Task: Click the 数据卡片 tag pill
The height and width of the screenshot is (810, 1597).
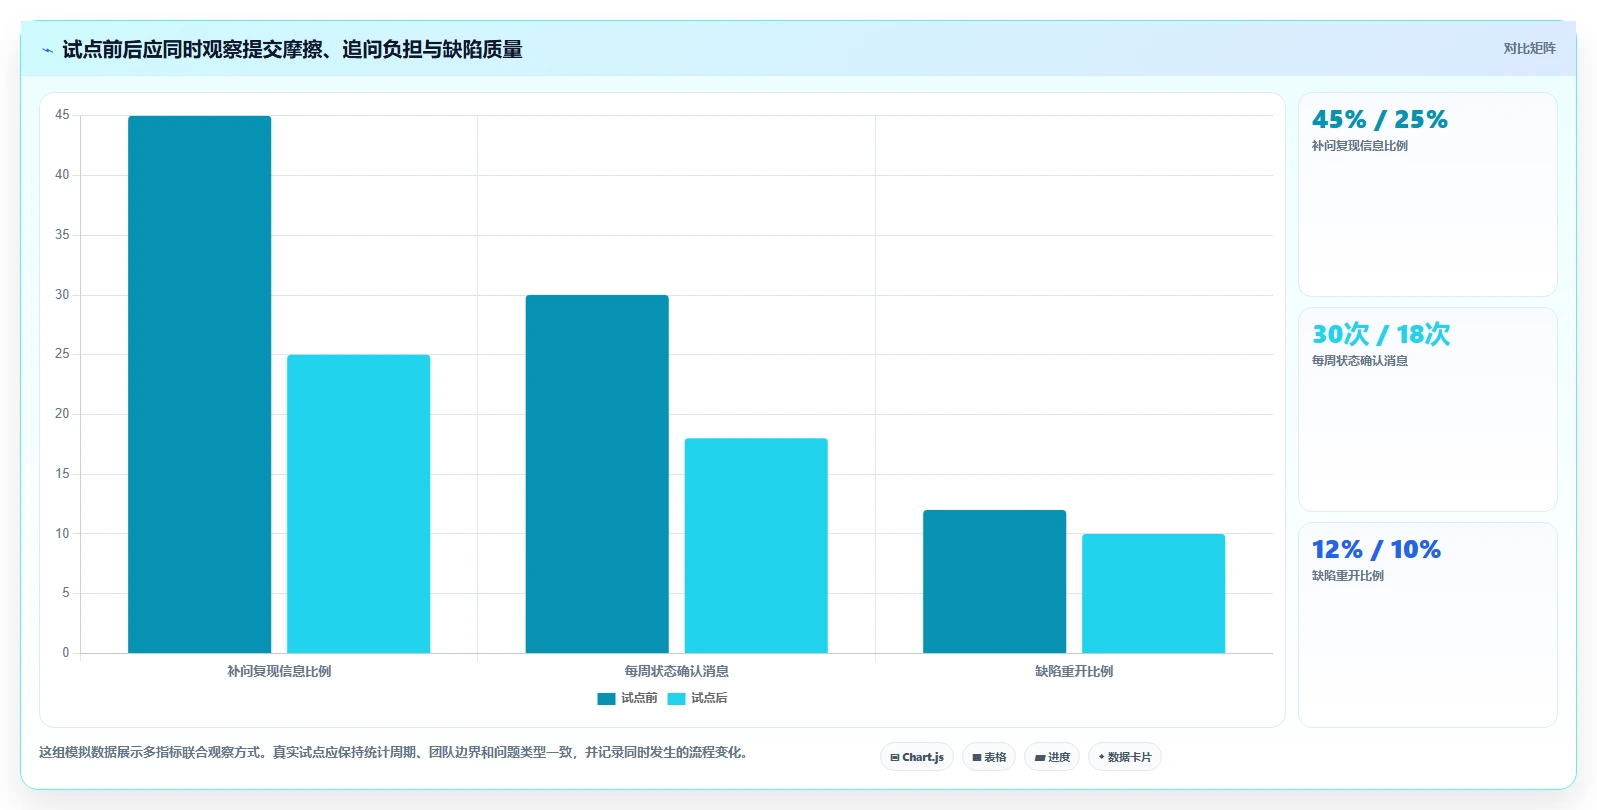Action: click(1125, 757)
